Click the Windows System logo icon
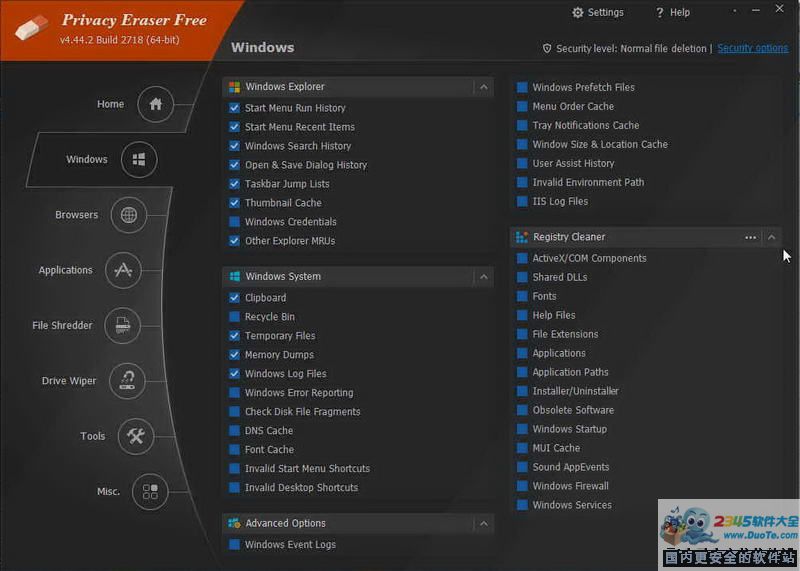 pos(235,277)
